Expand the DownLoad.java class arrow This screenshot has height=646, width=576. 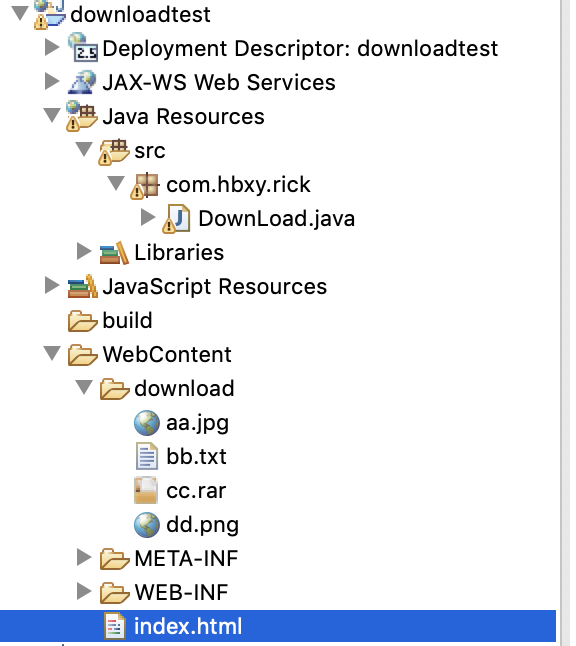click(x=148, y=217)
